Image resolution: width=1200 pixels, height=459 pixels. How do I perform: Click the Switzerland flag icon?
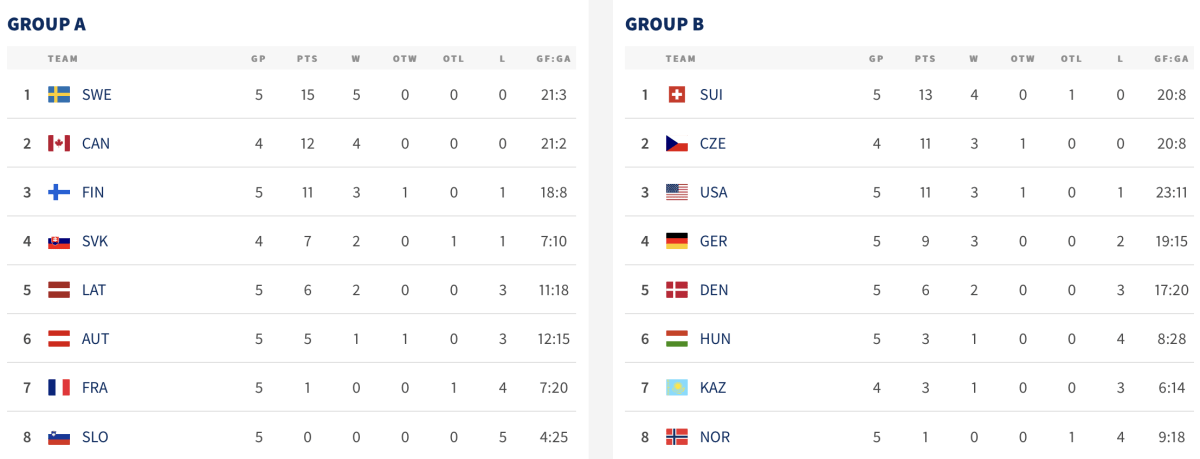(x=677, y=95)
